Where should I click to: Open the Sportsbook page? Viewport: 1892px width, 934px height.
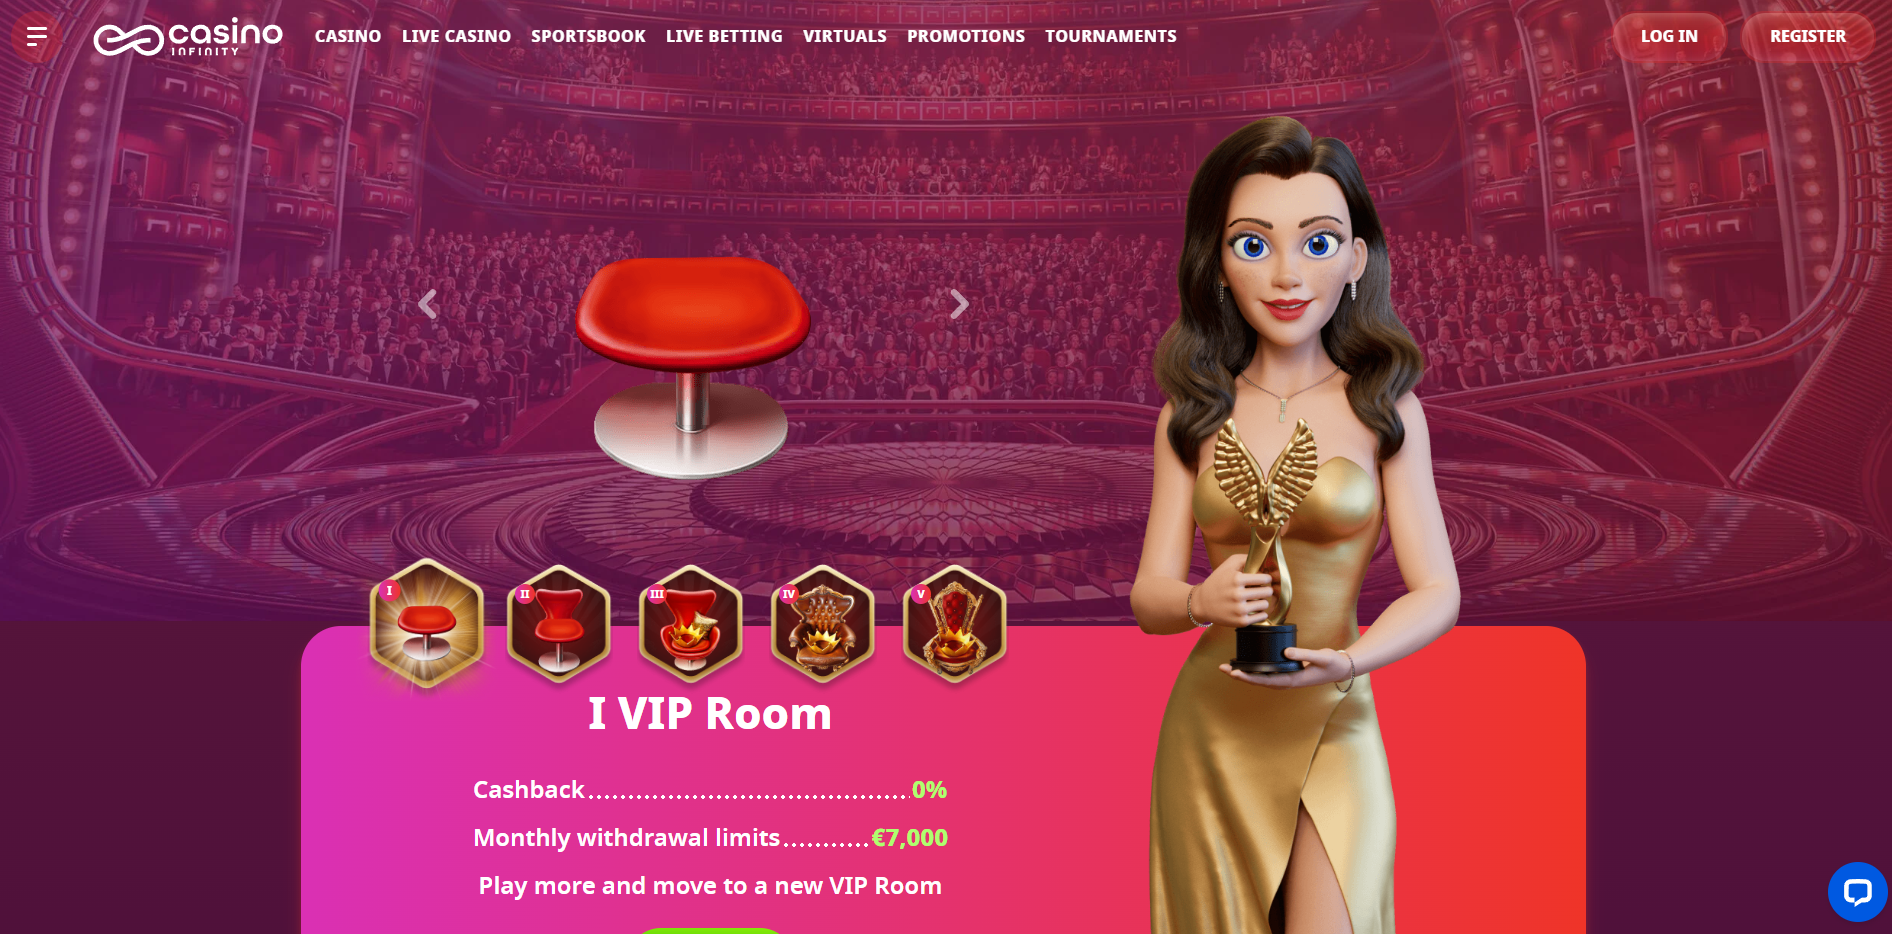point(588,36)
